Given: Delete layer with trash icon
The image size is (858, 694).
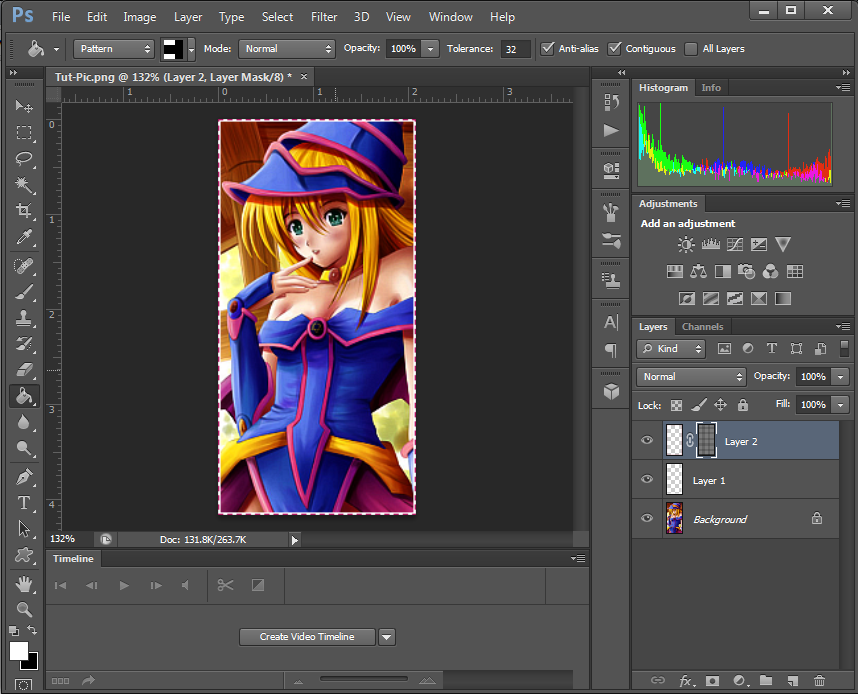Looking at the screenshot, I should tap(819, 680).
